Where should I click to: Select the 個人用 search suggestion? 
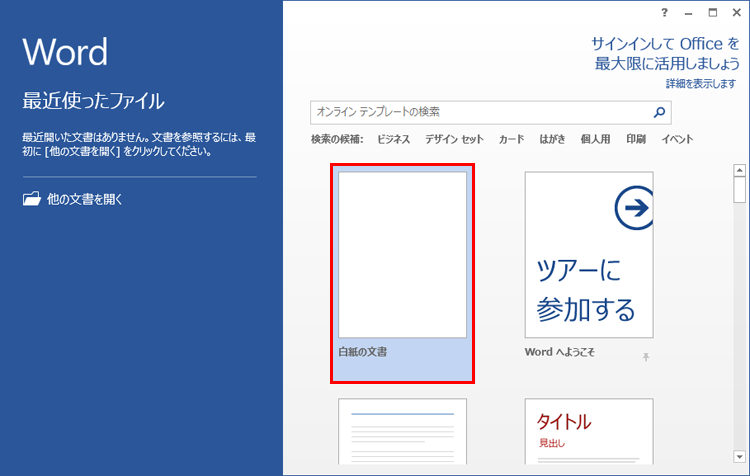click(x=596, y=139)
